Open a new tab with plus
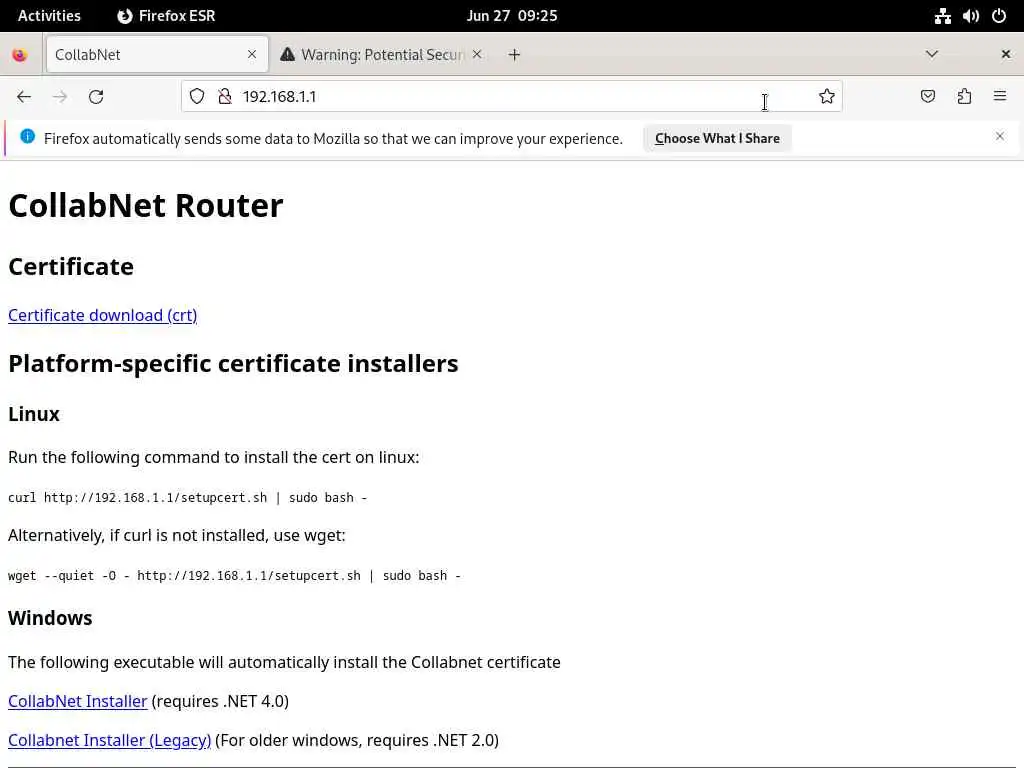The height and width of the screenshot is (768, 1024). (515, 55)
